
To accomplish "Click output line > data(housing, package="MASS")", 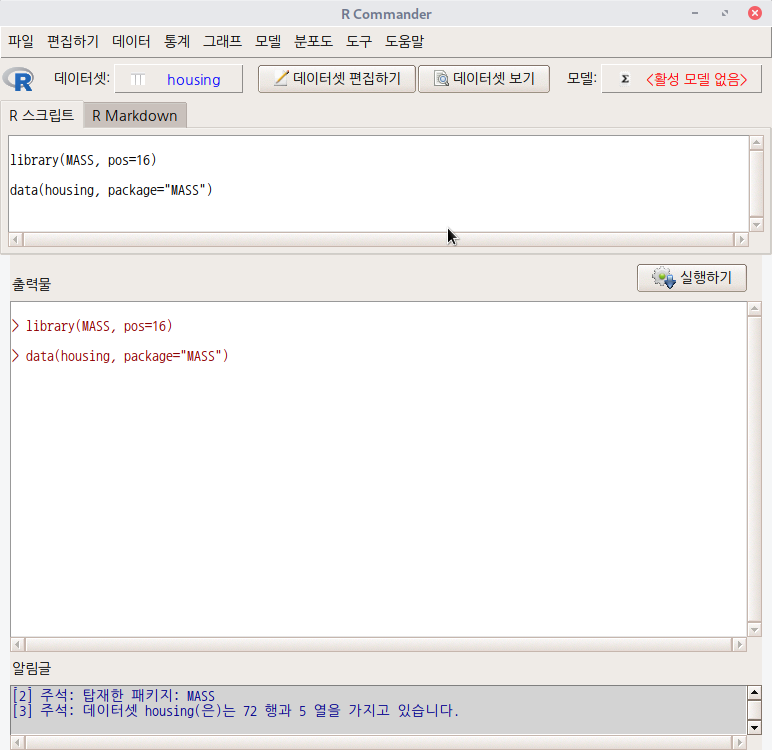I will (120, 356).
